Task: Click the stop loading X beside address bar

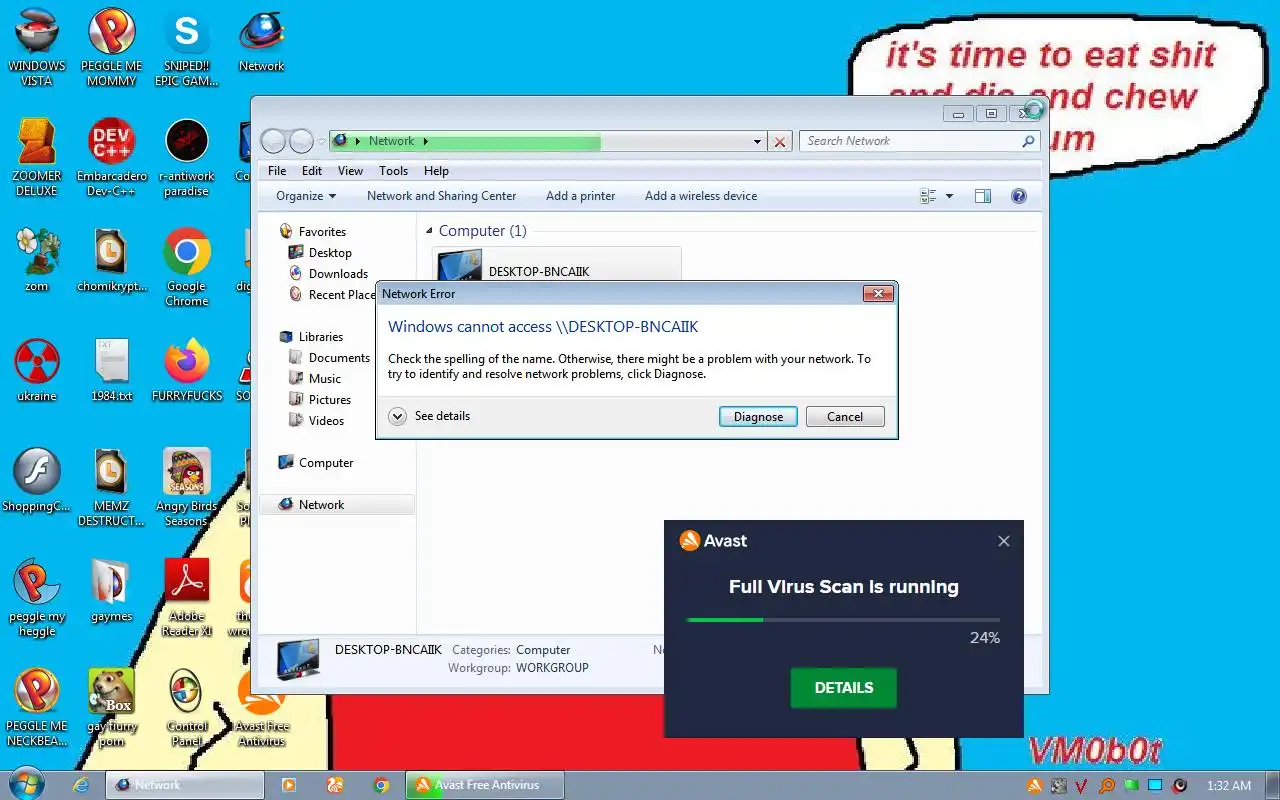Action: tap(780, 142)
